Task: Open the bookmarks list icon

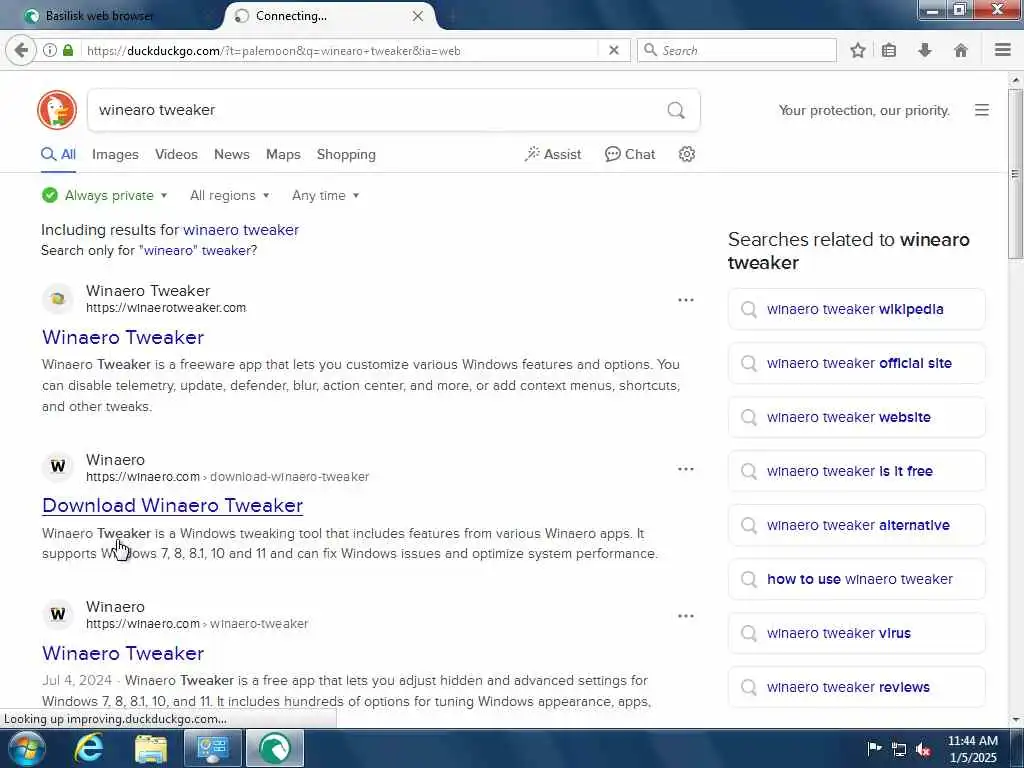Action: [x=889, y=50]
